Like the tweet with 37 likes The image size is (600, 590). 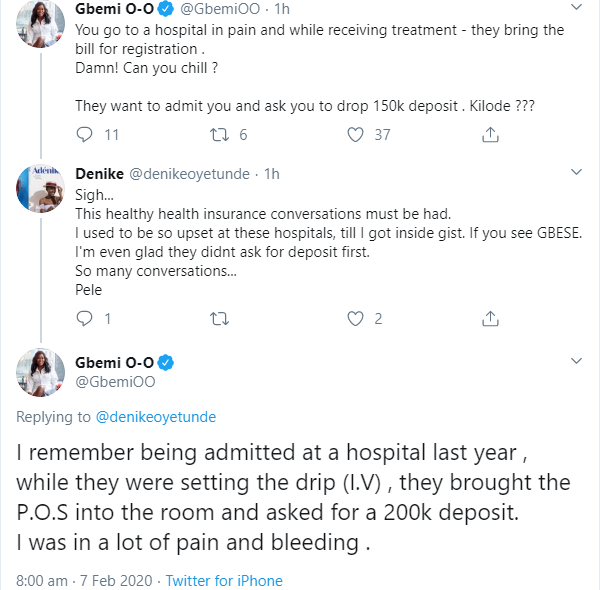pyautogui.click(x=354, y=134)
